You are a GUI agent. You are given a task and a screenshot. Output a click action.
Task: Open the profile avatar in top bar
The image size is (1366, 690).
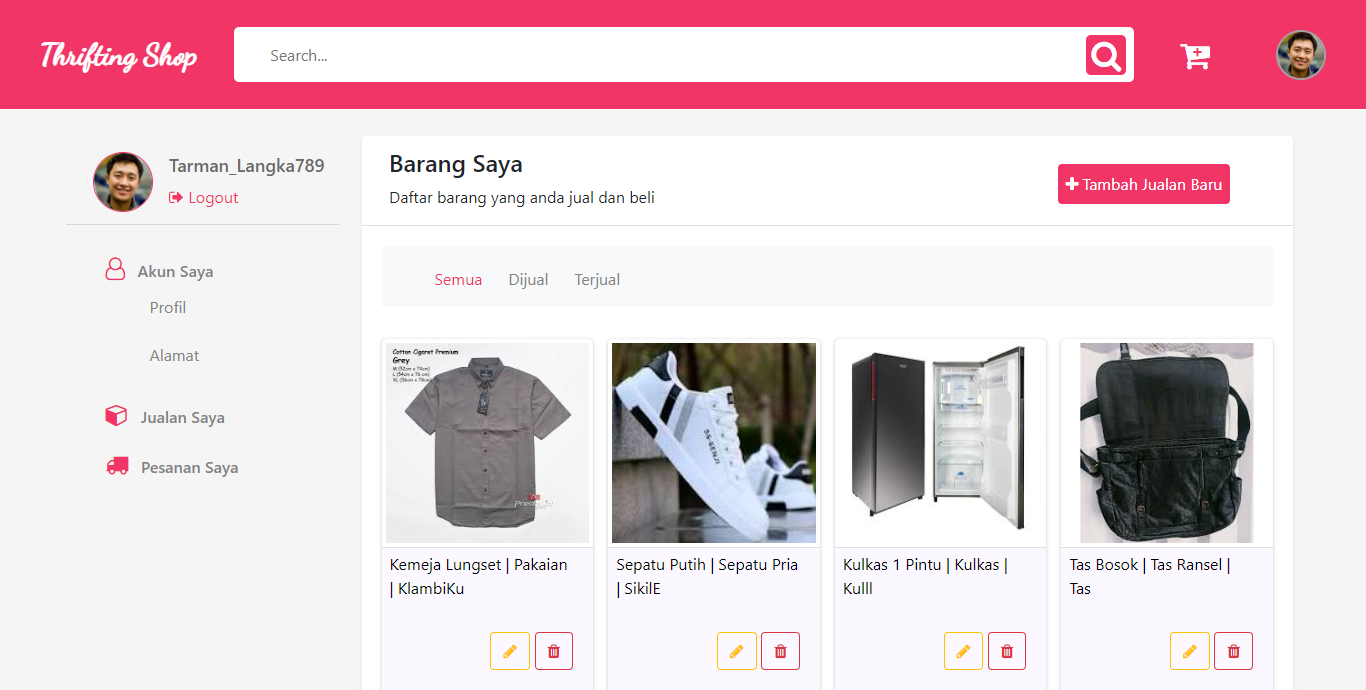click(x=1300, y=55)
